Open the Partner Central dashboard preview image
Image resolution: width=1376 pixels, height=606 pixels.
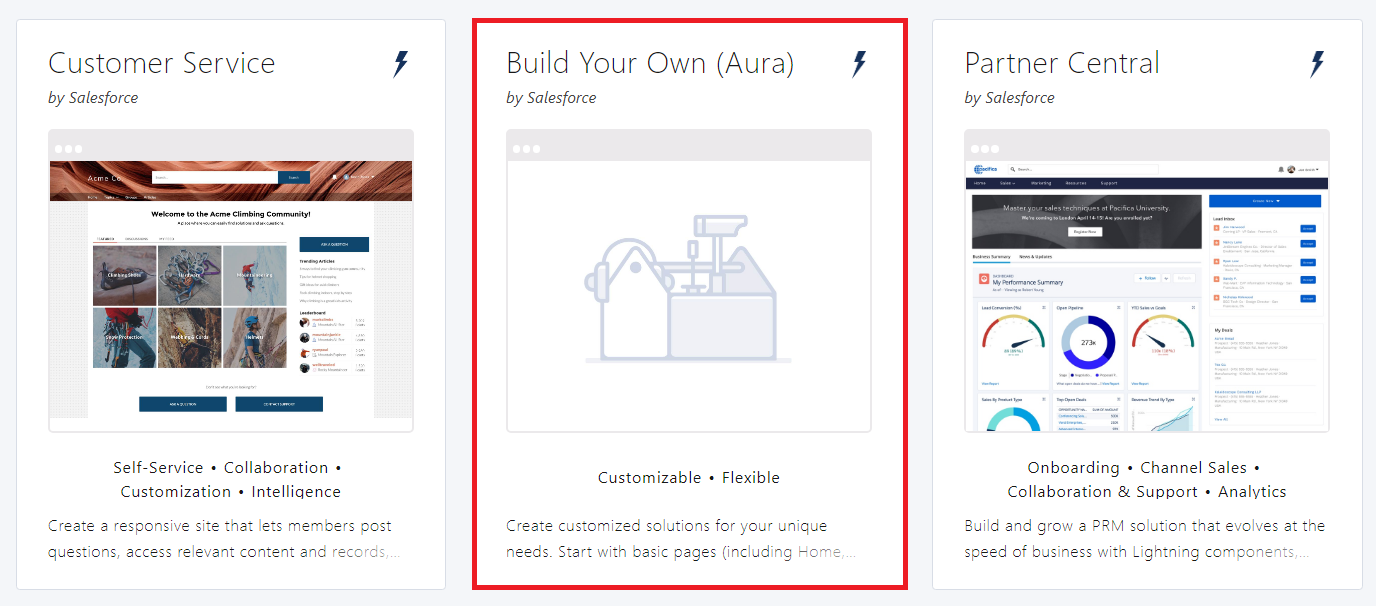[1147, 281]
